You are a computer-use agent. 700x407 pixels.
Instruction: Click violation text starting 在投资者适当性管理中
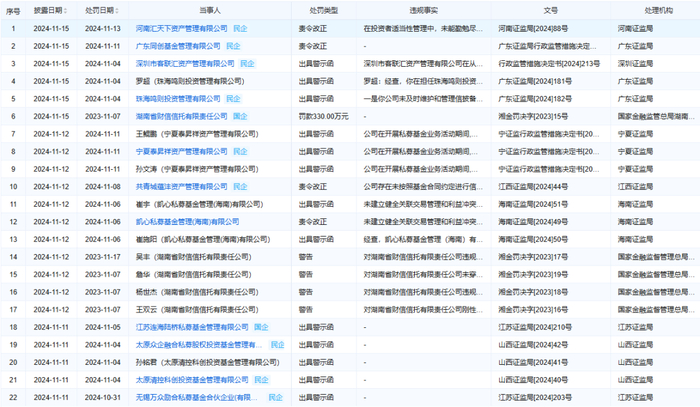coord(423,29)
